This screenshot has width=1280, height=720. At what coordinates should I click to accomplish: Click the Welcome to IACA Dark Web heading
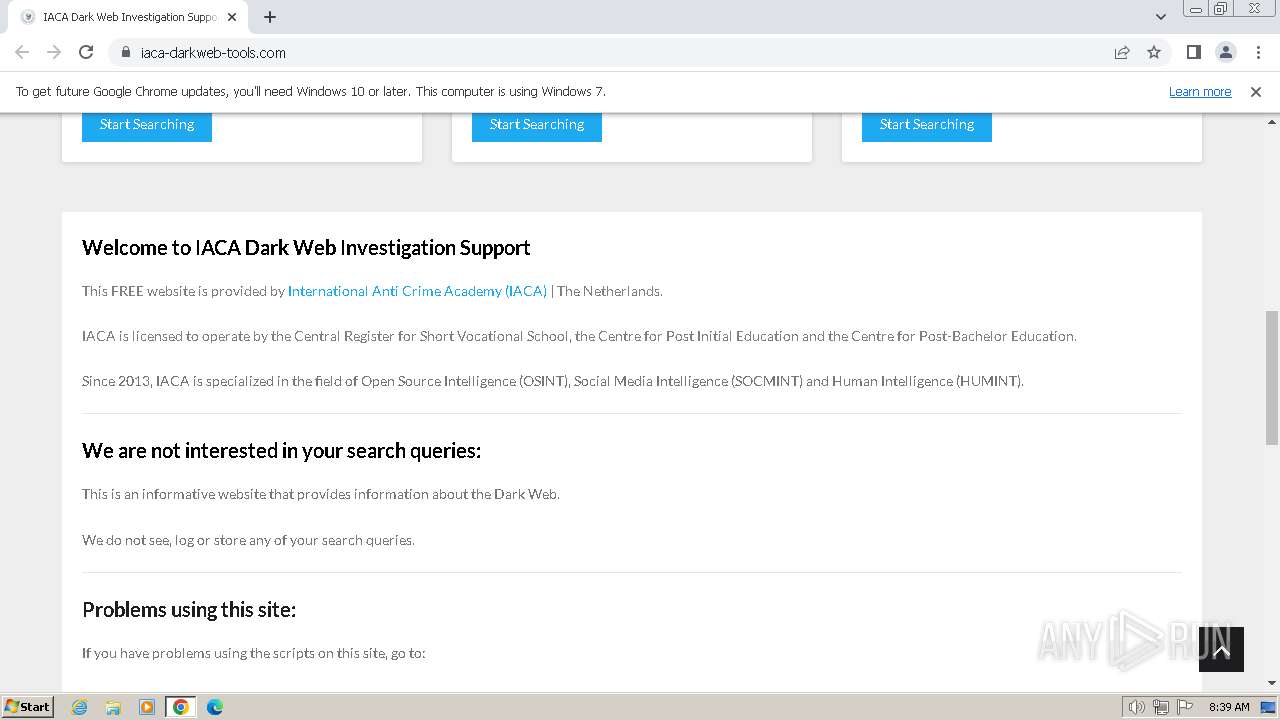pos(306,248)
